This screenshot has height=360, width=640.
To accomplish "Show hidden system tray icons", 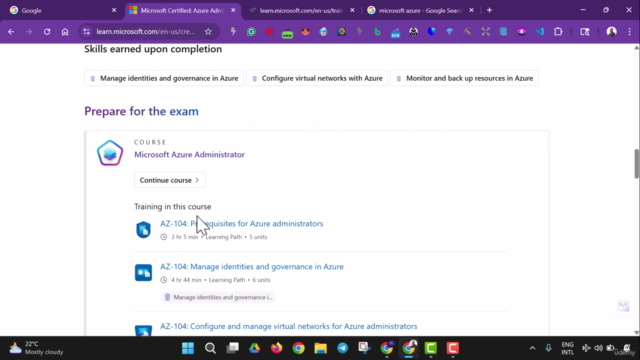I will pyautogui.click(x=532, y=348).
